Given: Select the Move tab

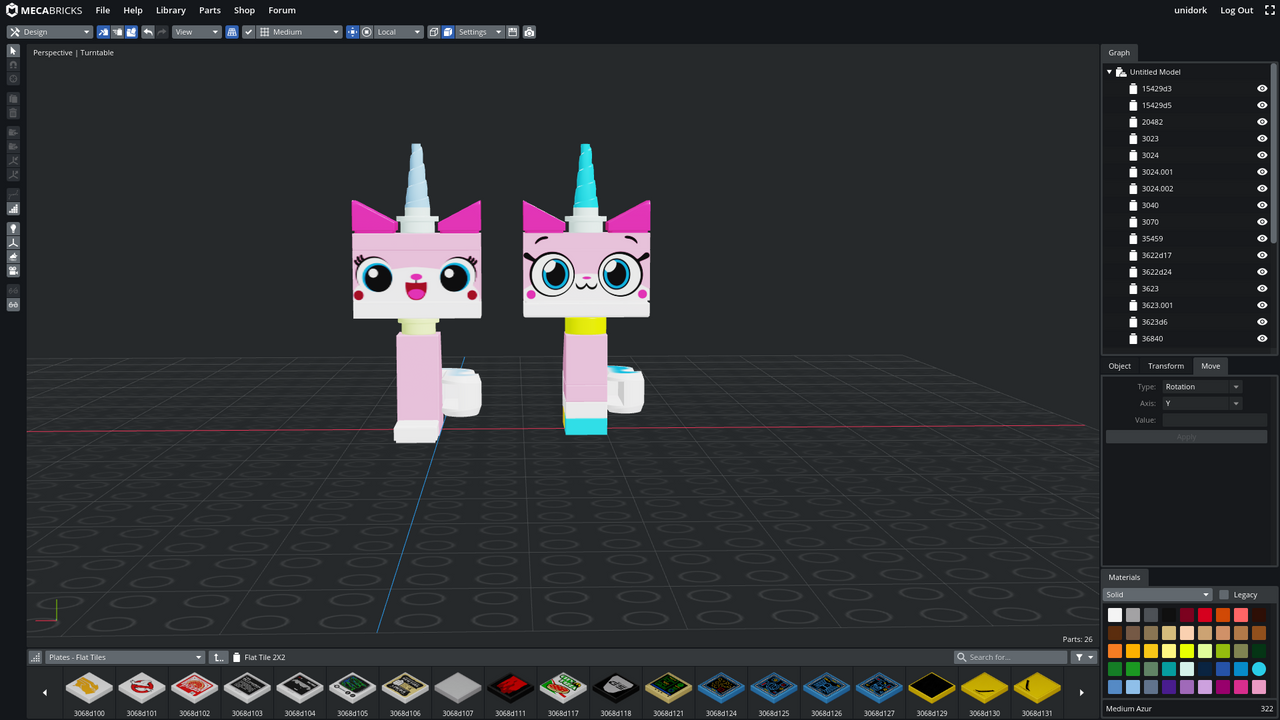Looking at the screenshot, I should [1210, 366].
